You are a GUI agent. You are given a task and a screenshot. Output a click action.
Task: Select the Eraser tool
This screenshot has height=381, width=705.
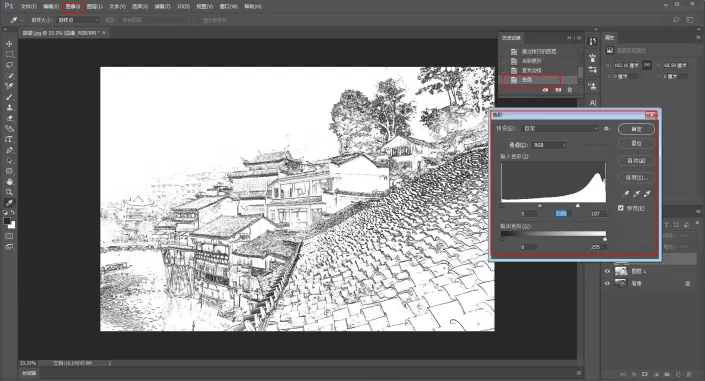click(9, 118)
